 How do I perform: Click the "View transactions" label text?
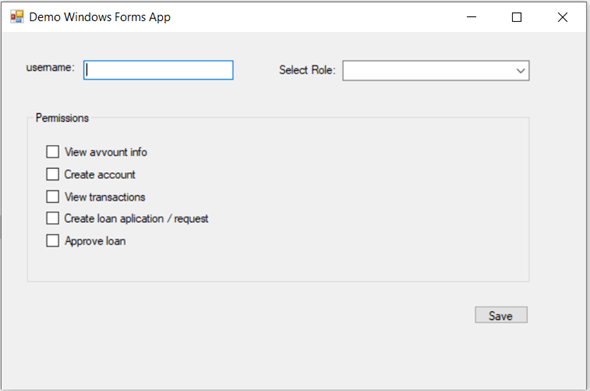click(x=105, y=197)
